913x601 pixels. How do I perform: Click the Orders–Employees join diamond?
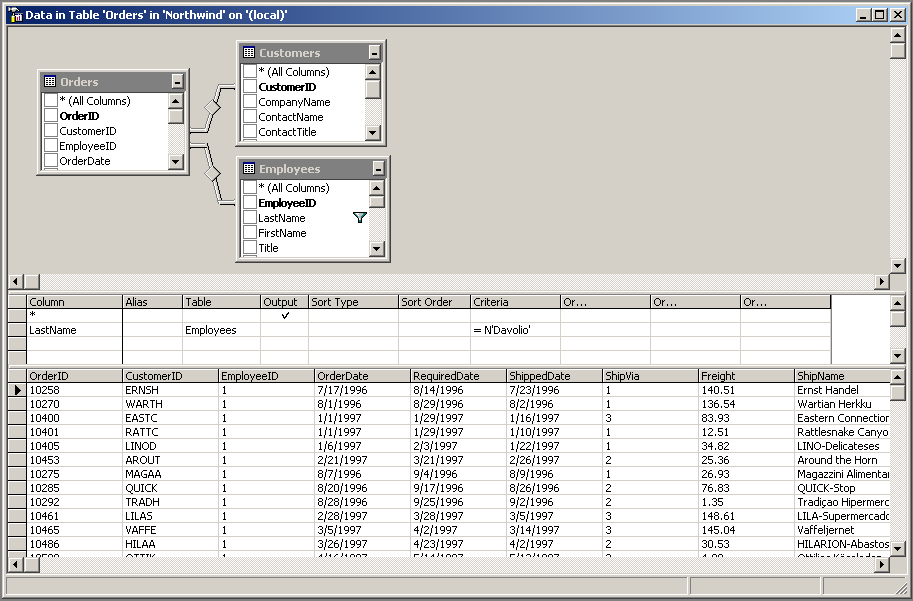[212, 174]
